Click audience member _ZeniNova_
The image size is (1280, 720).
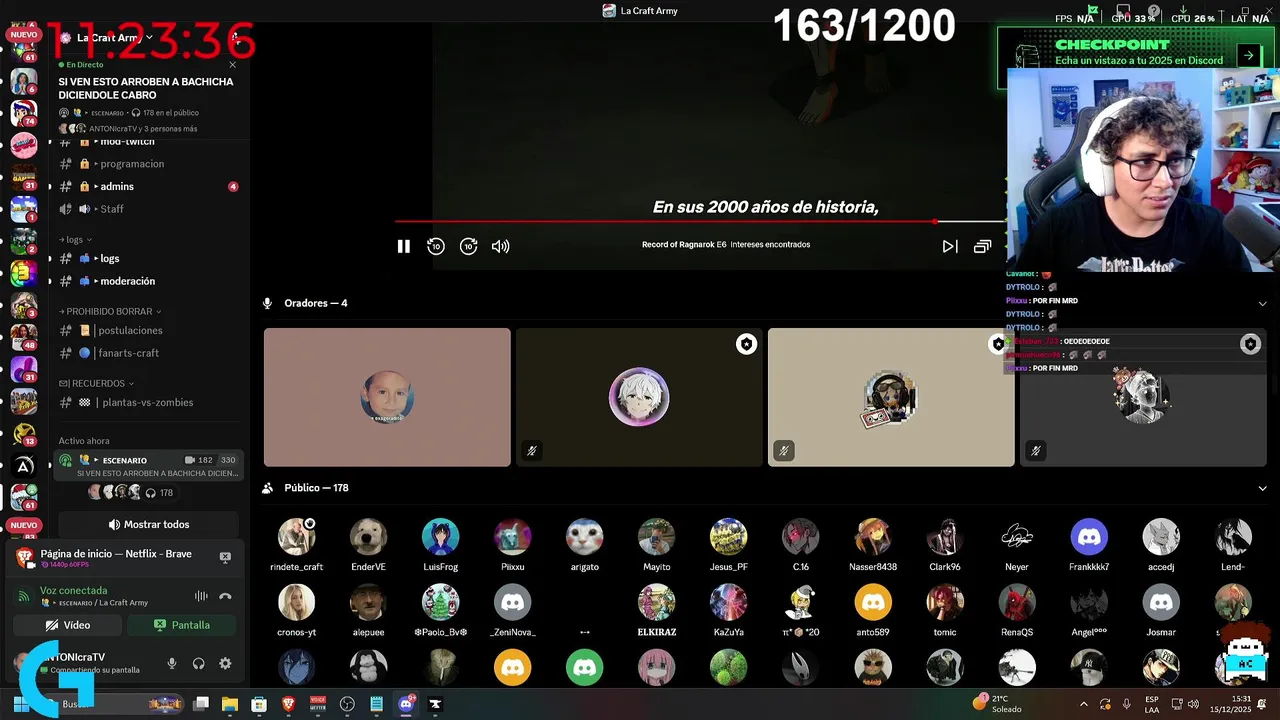[x=513, y=610]
